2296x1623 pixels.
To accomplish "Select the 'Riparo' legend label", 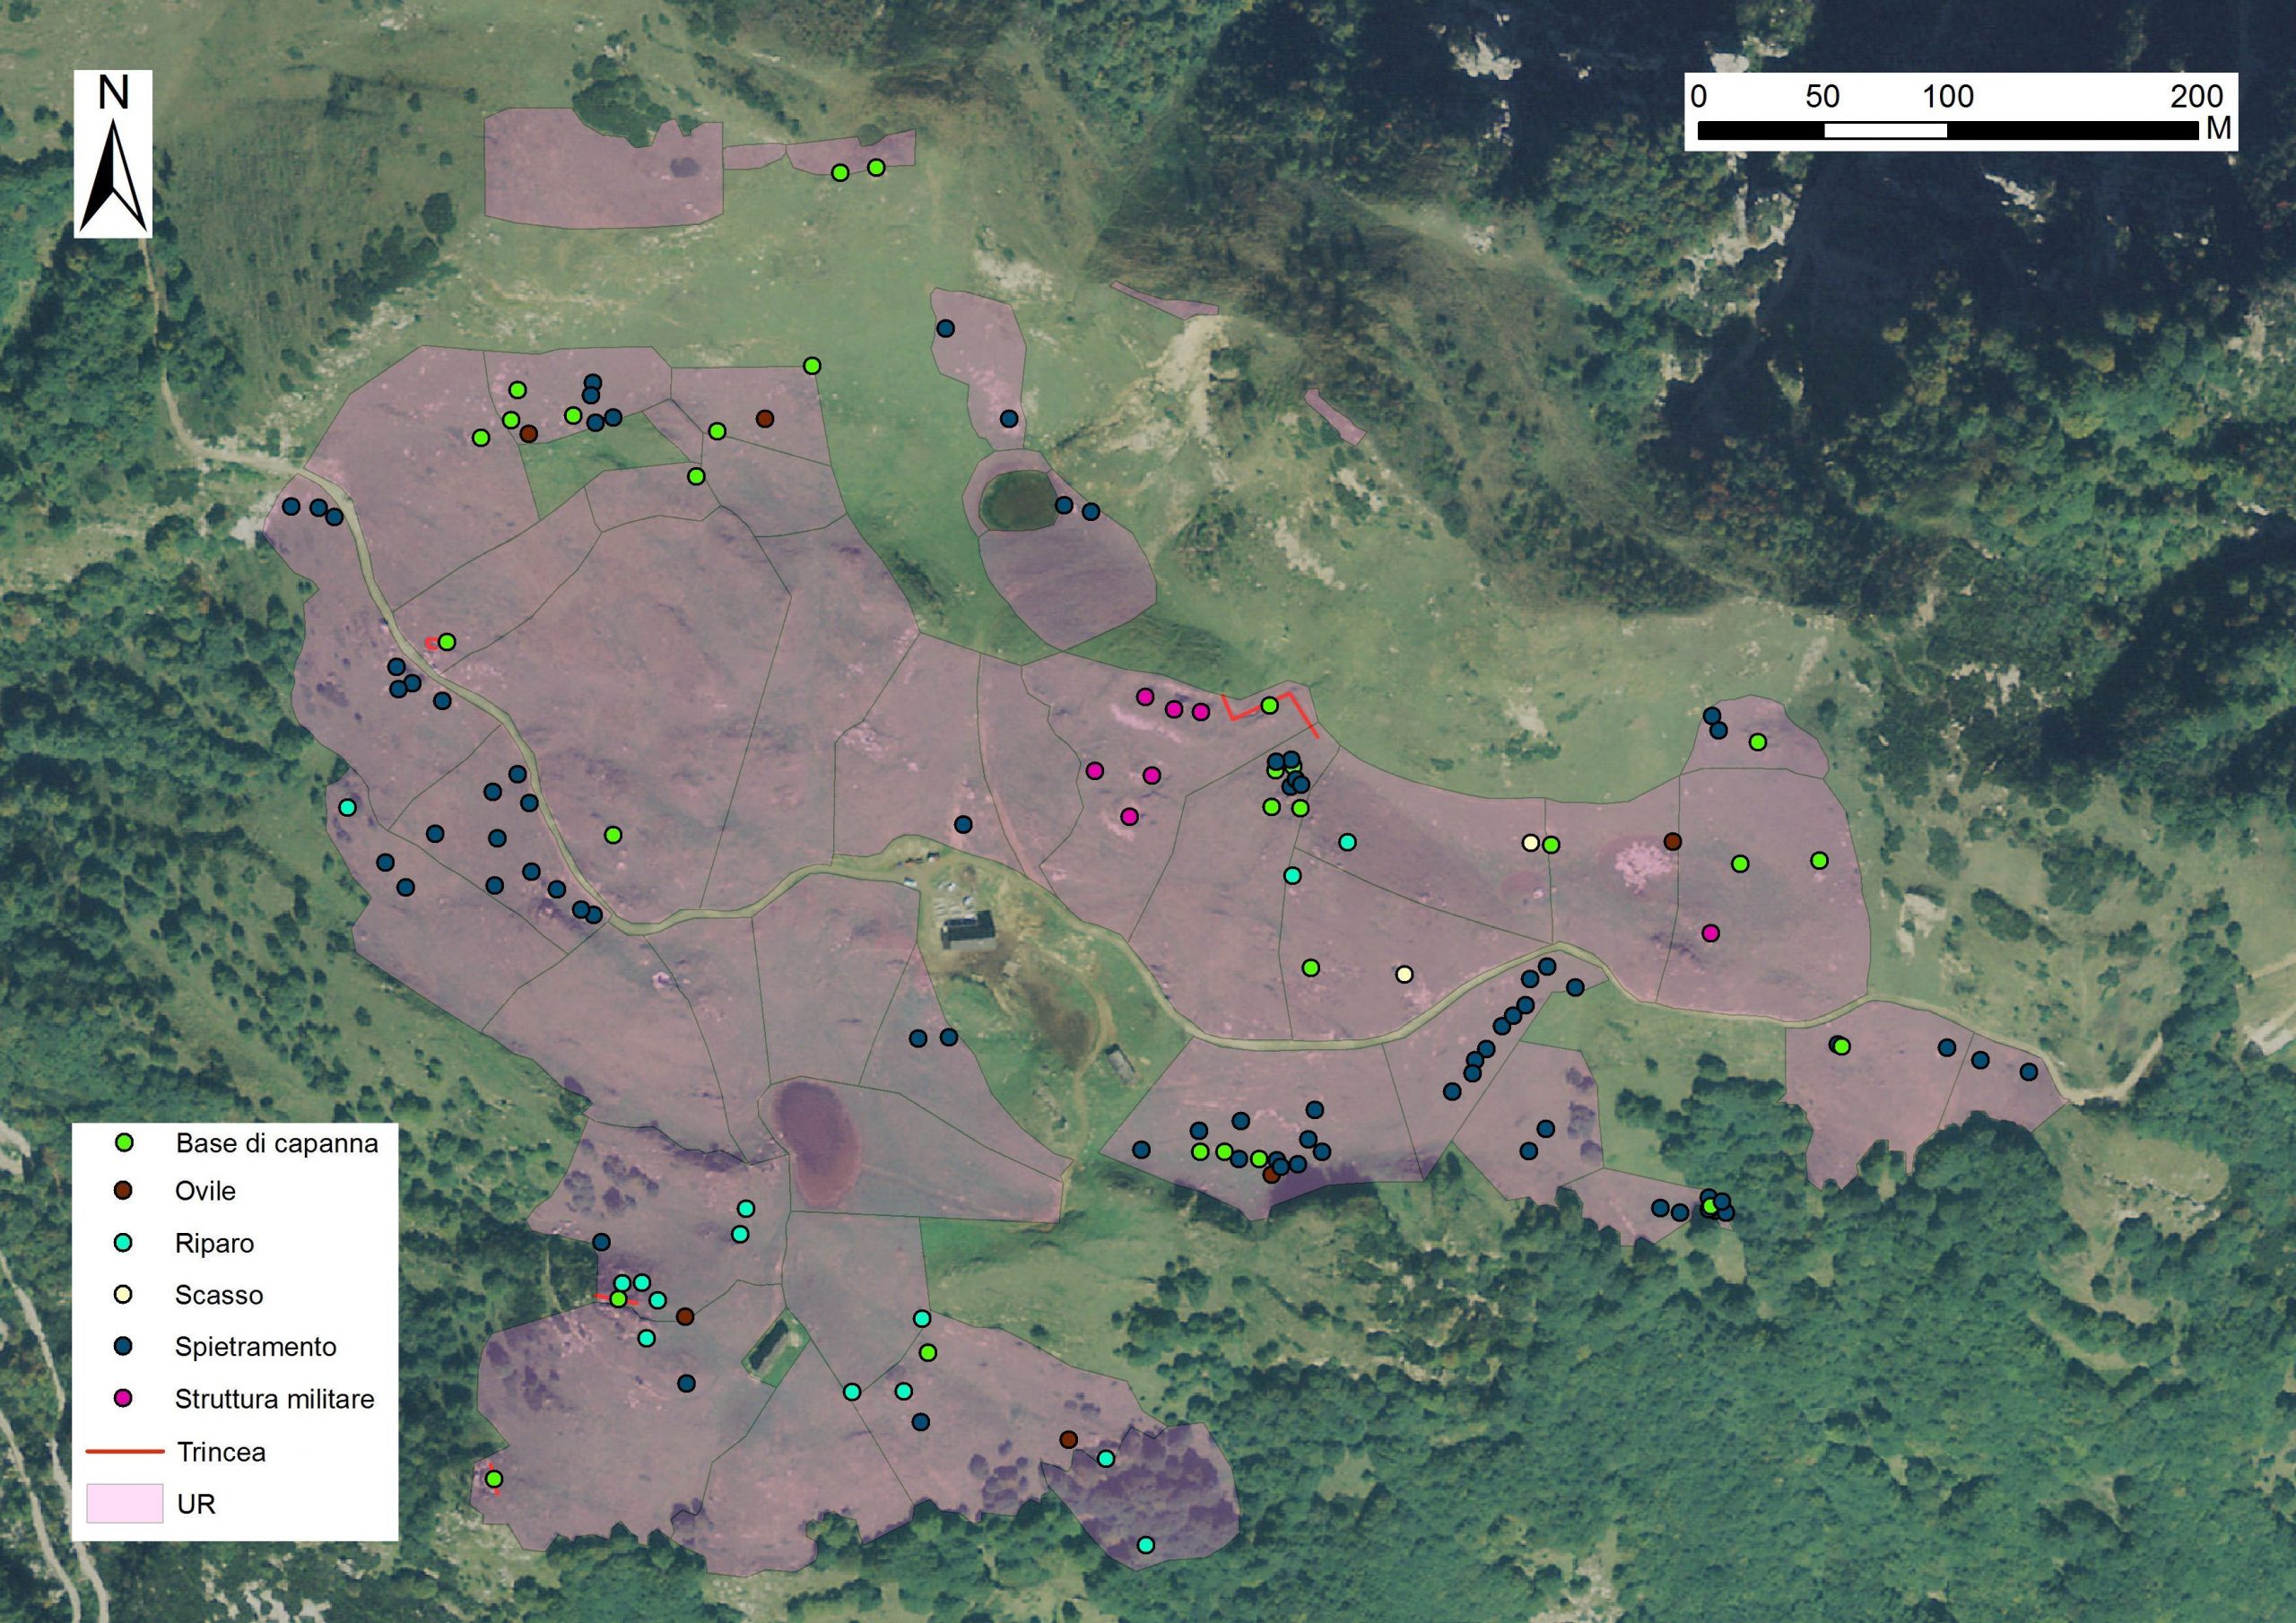I will (x=214, y=1244).
